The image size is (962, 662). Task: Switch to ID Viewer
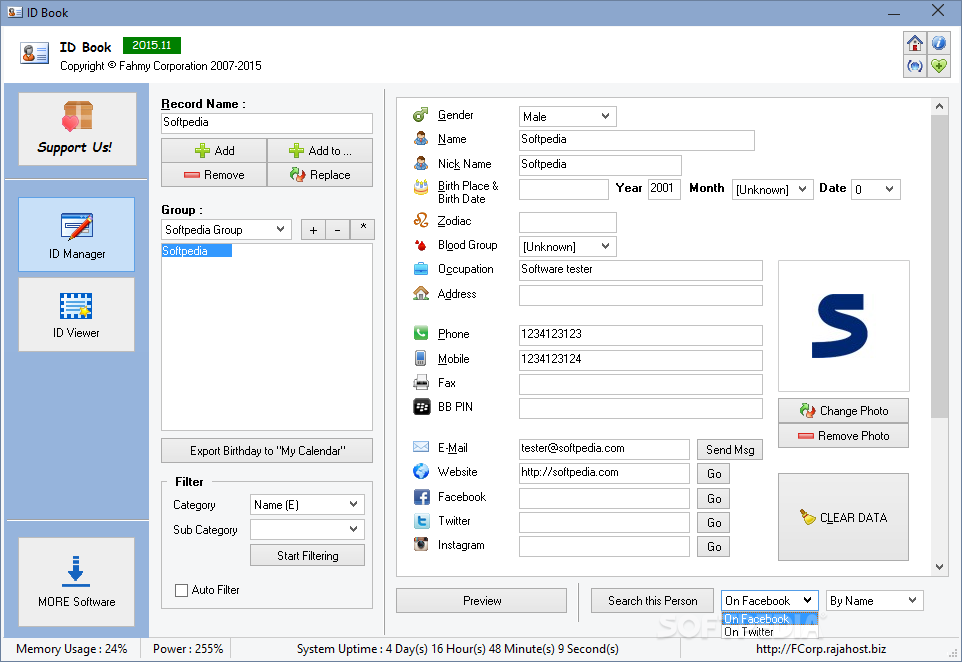77,314
